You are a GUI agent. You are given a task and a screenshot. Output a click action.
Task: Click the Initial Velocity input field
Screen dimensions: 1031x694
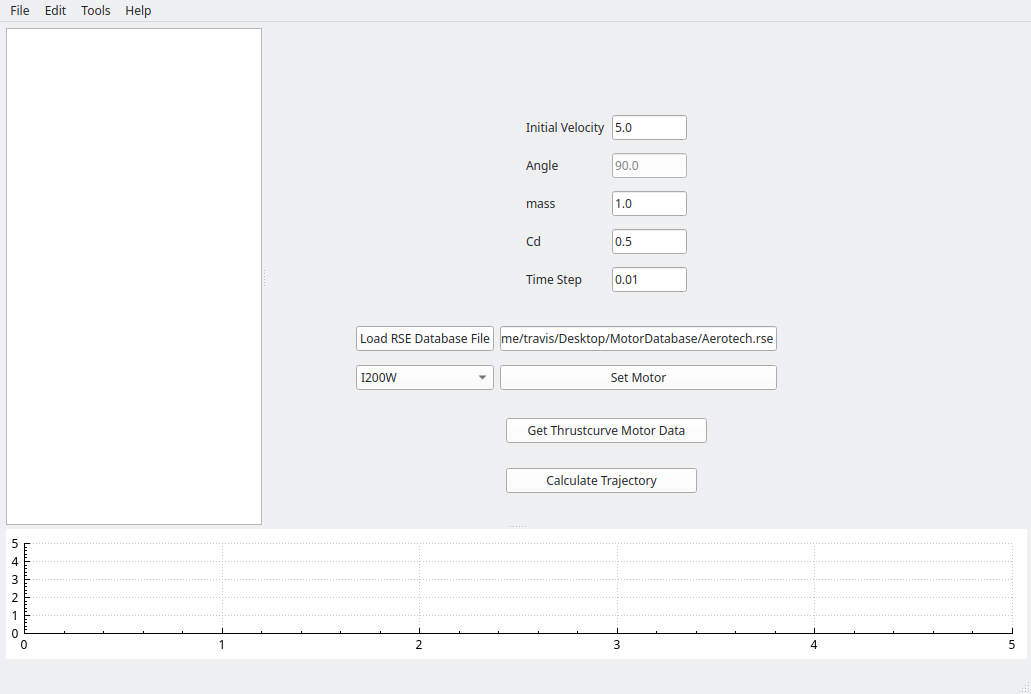(x=649, y=128)
